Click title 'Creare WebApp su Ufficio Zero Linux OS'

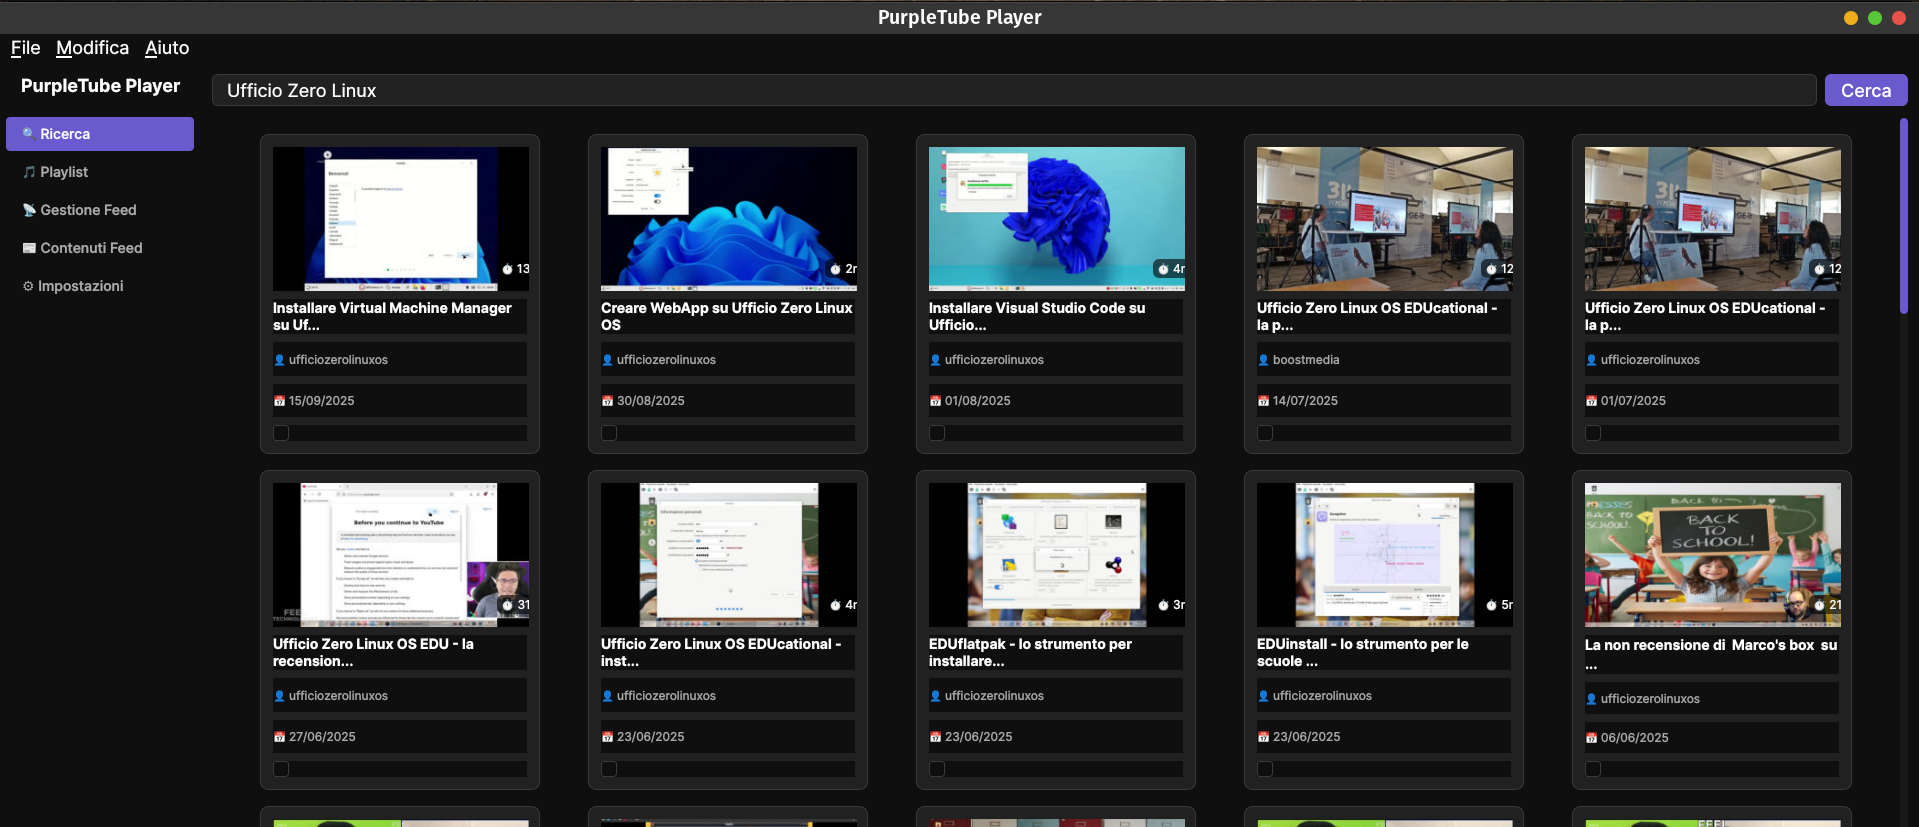[727, 316]
